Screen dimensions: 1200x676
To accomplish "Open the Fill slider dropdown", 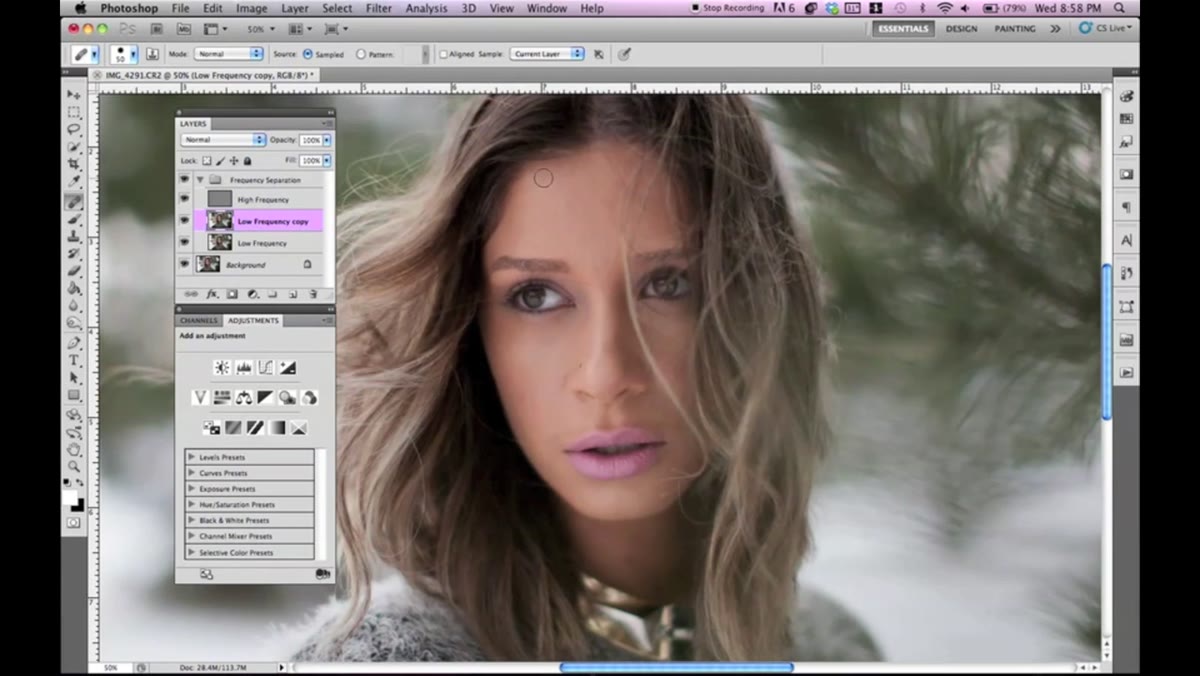I will coord(327,160).
